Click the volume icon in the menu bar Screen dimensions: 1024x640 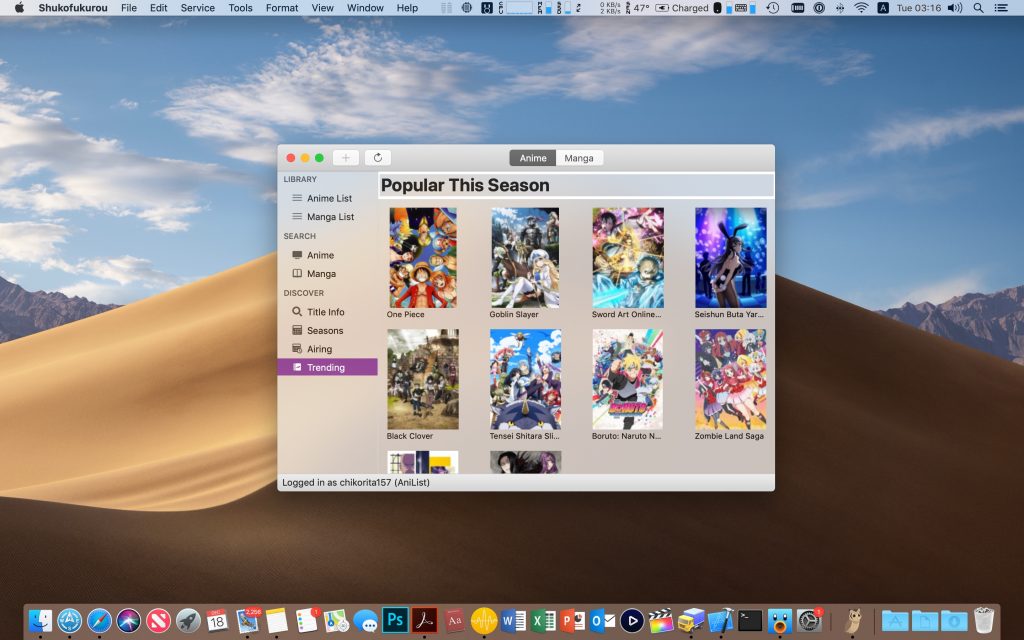pos(955,8)
